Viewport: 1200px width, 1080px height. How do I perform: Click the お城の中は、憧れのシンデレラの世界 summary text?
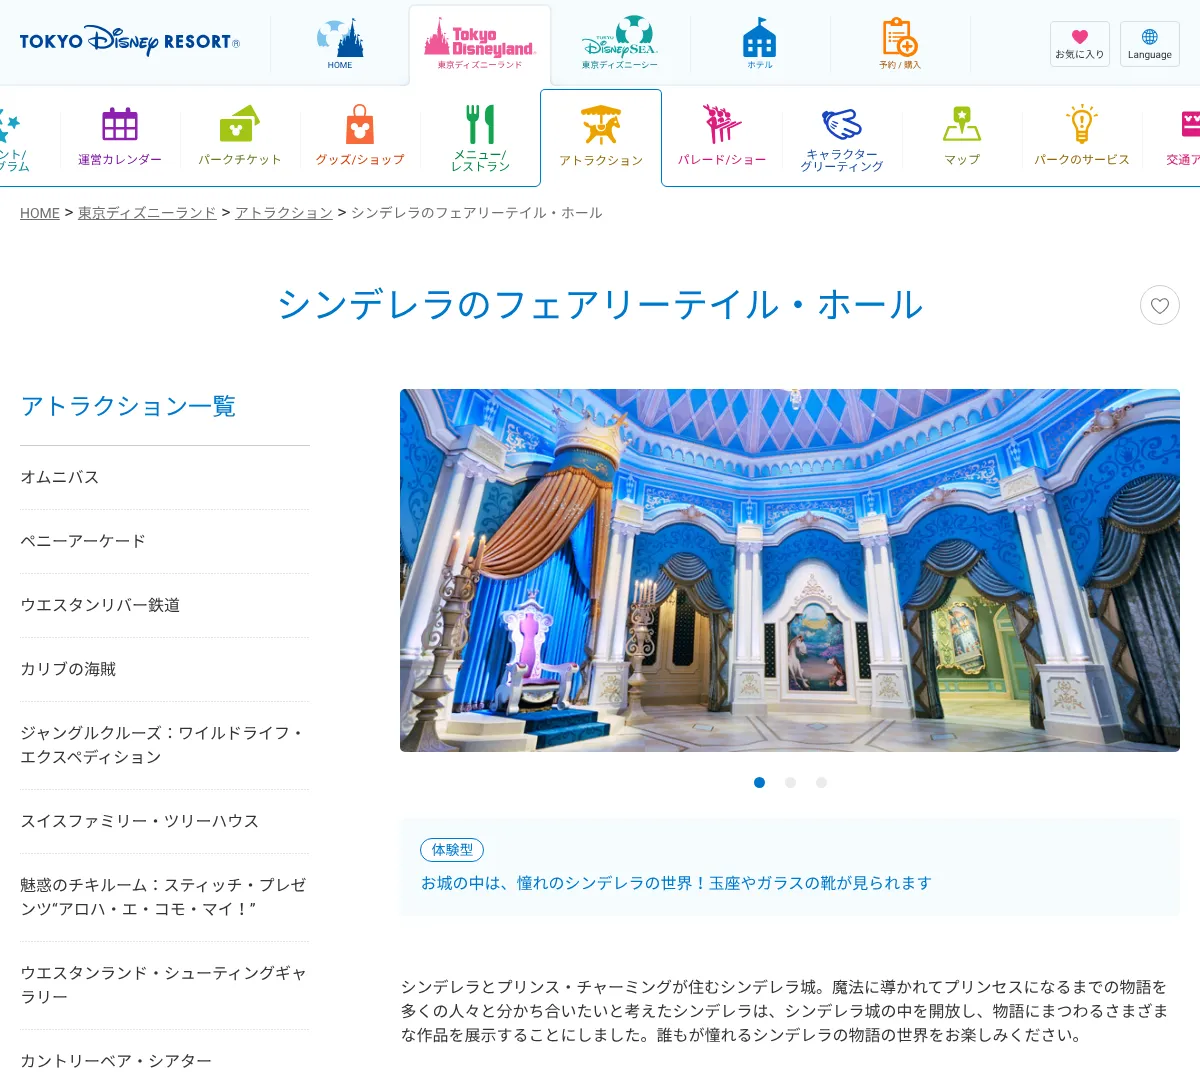[677, 883]
